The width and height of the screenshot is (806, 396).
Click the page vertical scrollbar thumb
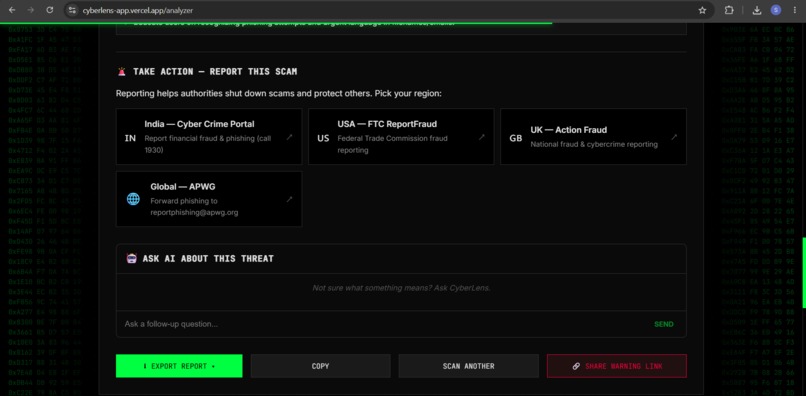click(x=804, y=273)
